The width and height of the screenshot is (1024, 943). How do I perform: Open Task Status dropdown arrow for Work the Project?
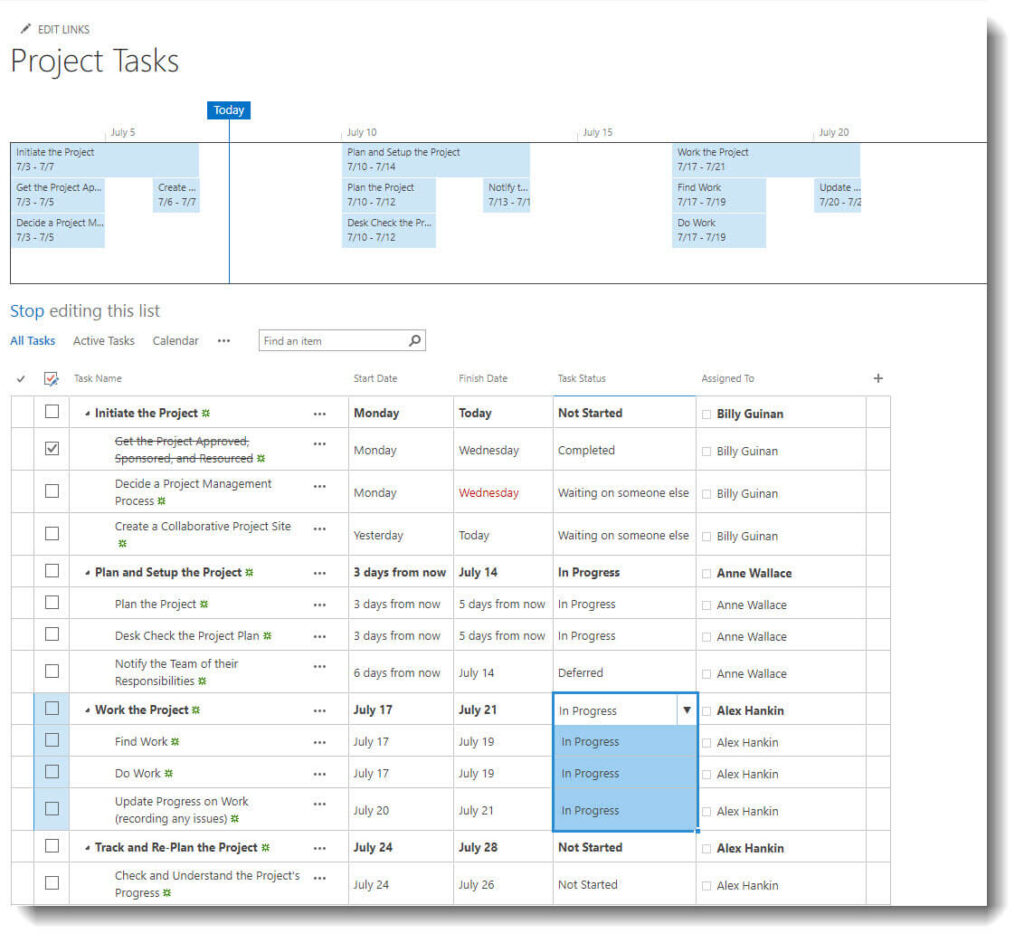(x=686, y=711)
